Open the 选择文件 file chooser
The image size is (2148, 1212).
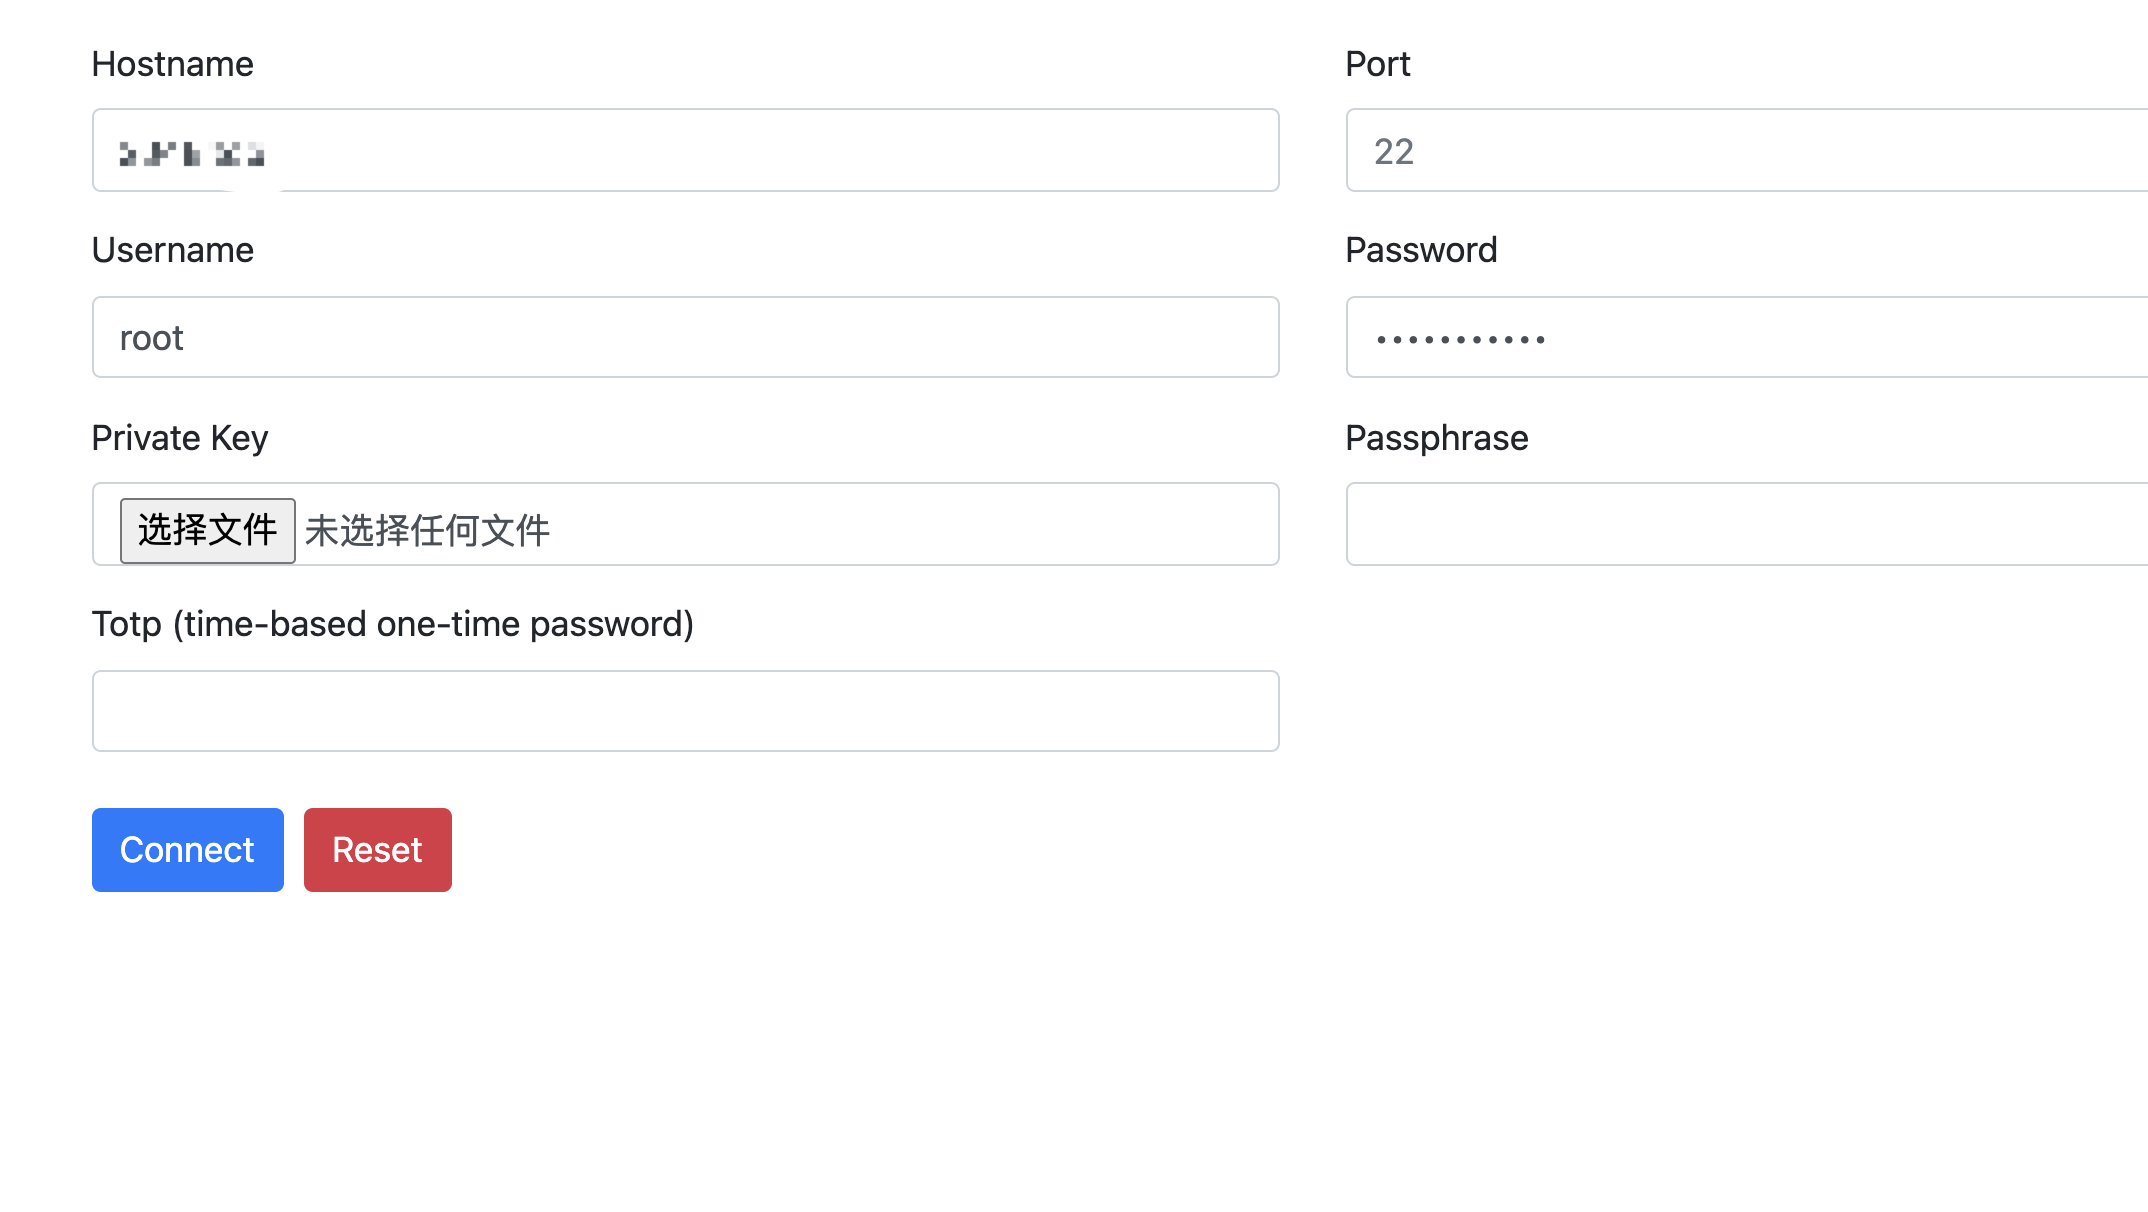click(207, 530)
